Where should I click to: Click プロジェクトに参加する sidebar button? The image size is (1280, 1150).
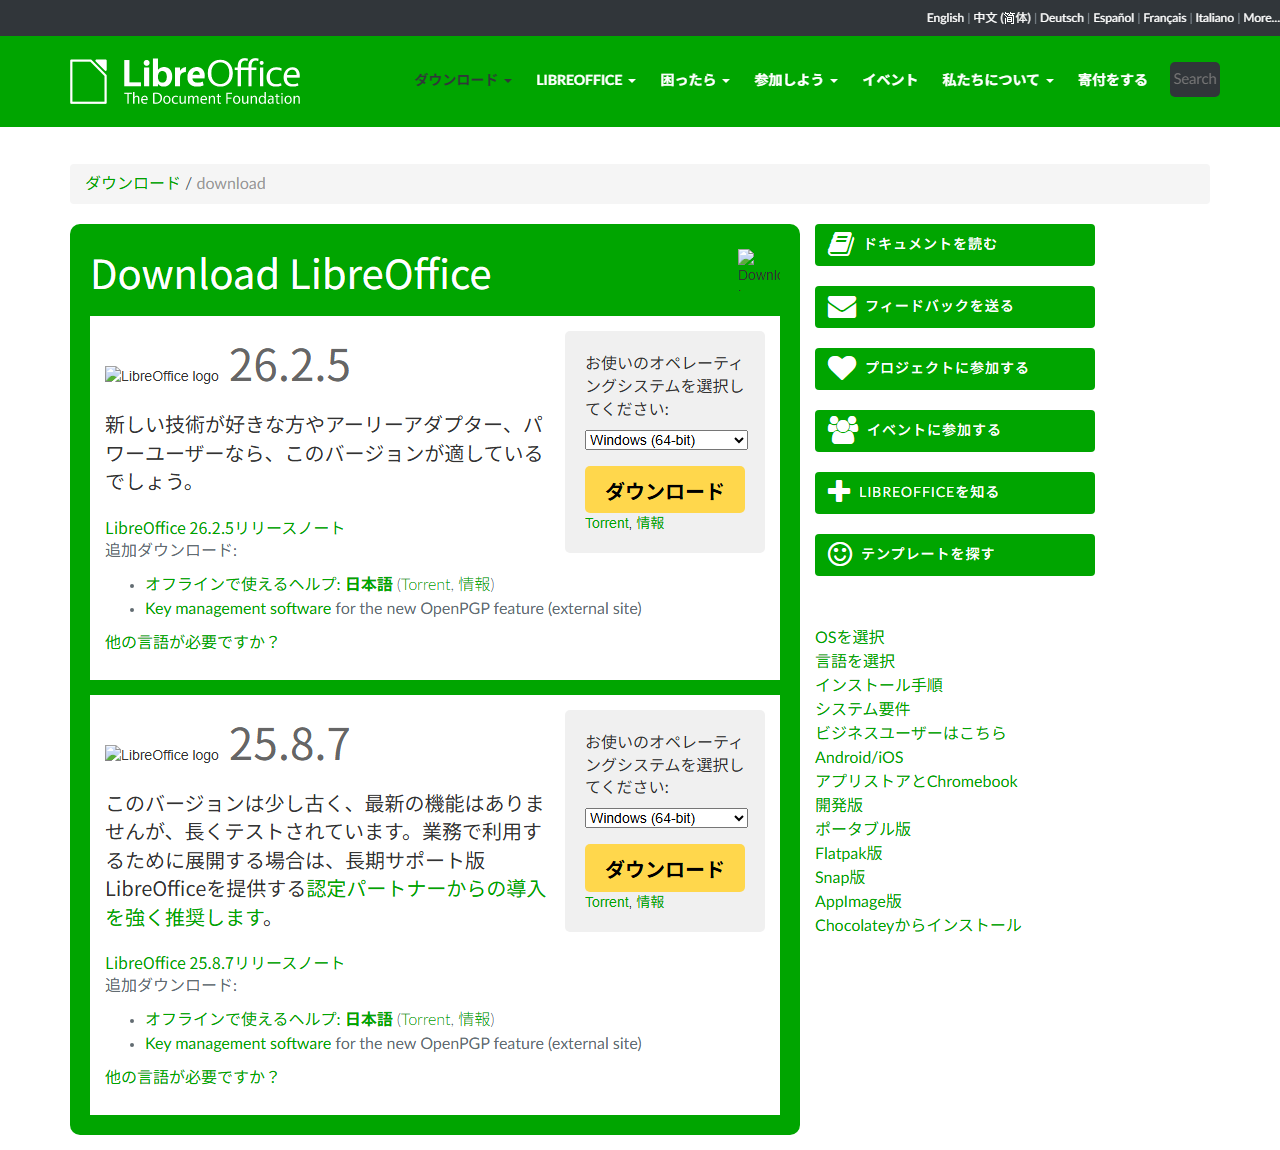click(x=955, y=369)
